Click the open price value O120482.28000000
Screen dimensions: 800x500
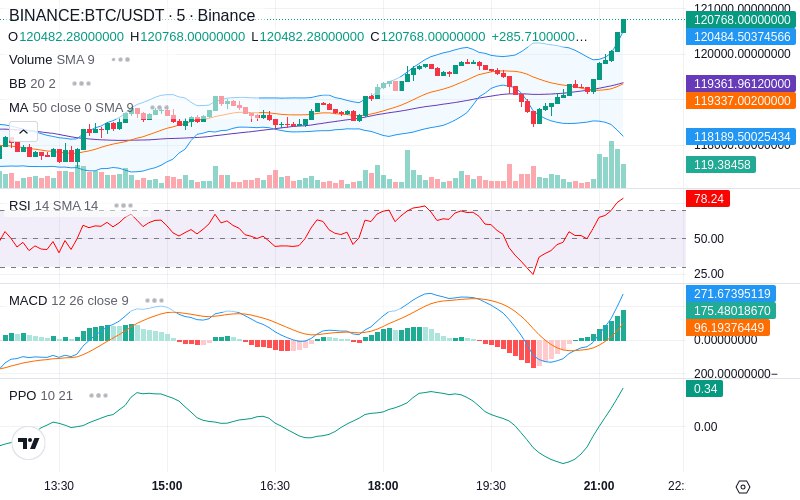point(66,37)
